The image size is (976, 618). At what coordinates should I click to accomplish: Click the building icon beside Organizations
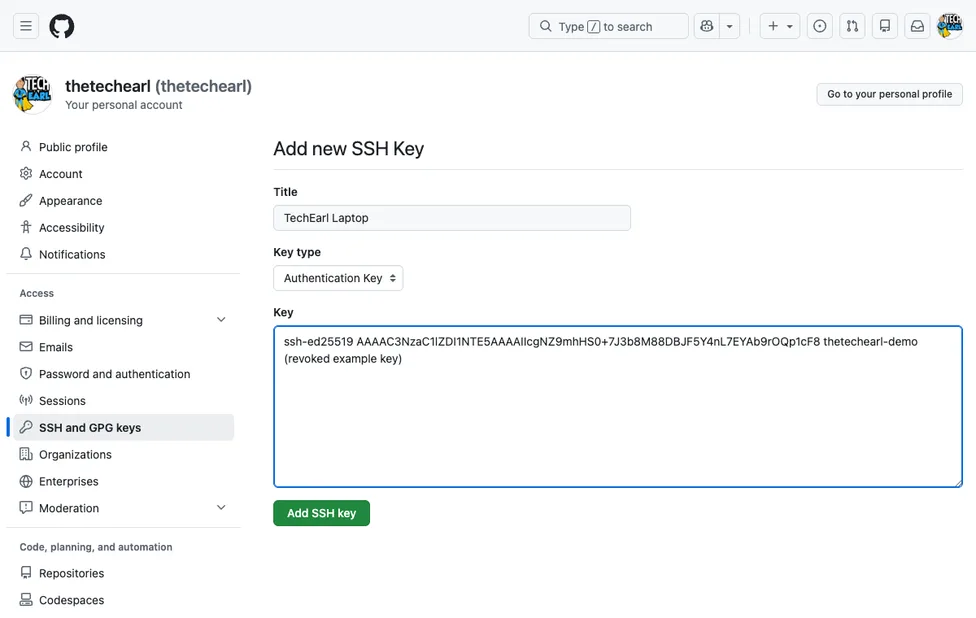(26, 454)
